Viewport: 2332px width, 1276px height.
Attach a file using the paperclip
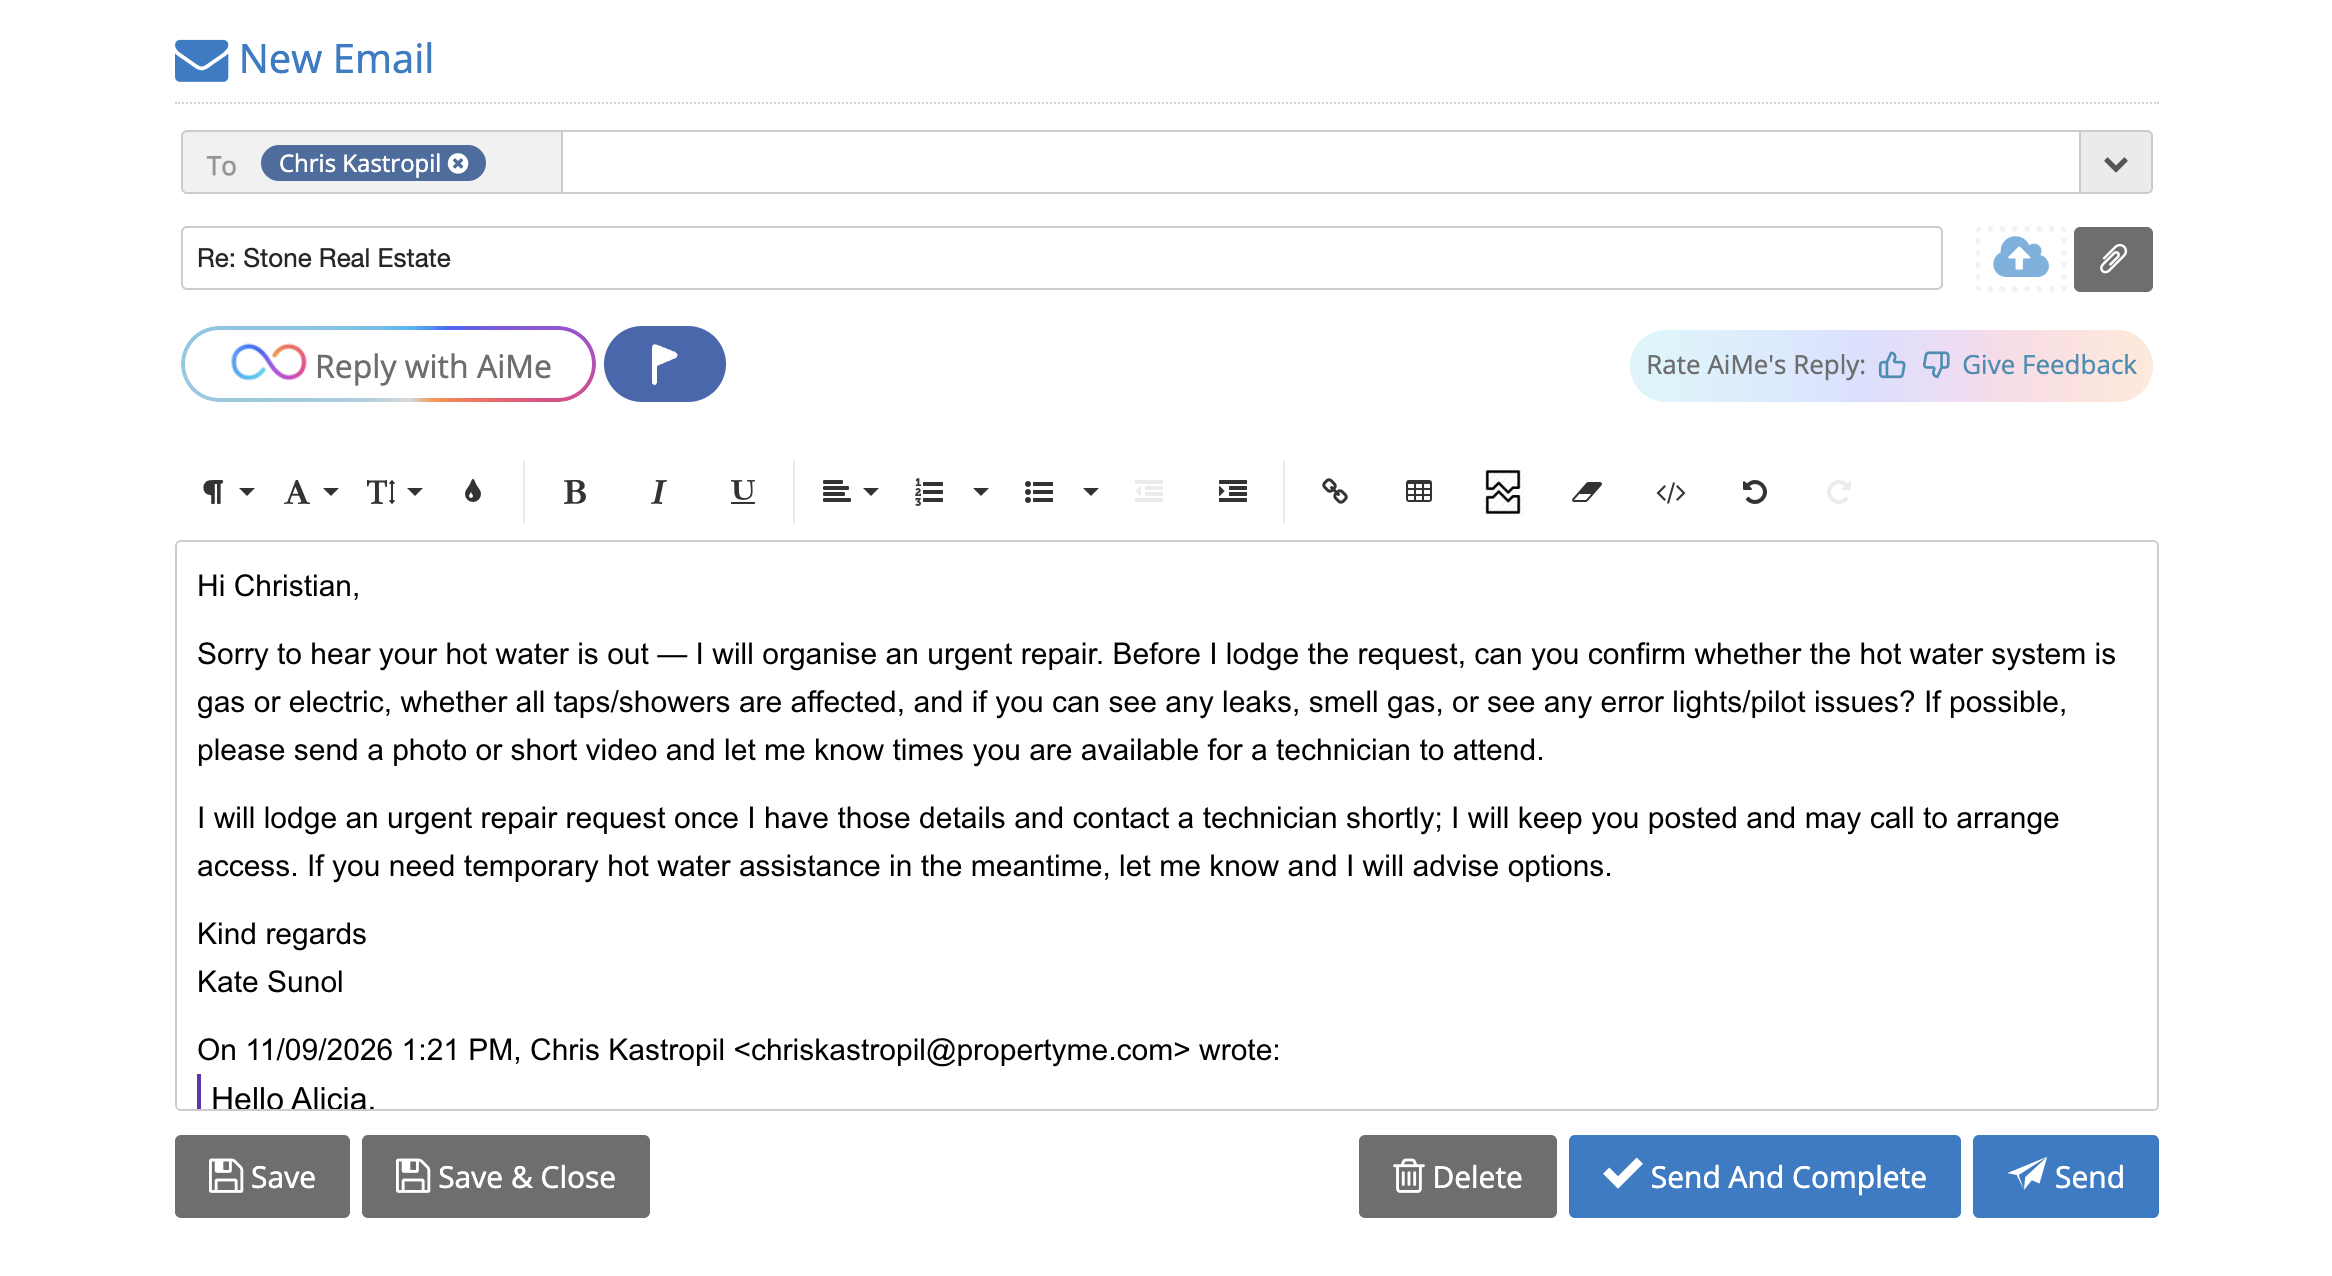[x=2112, y=259]
